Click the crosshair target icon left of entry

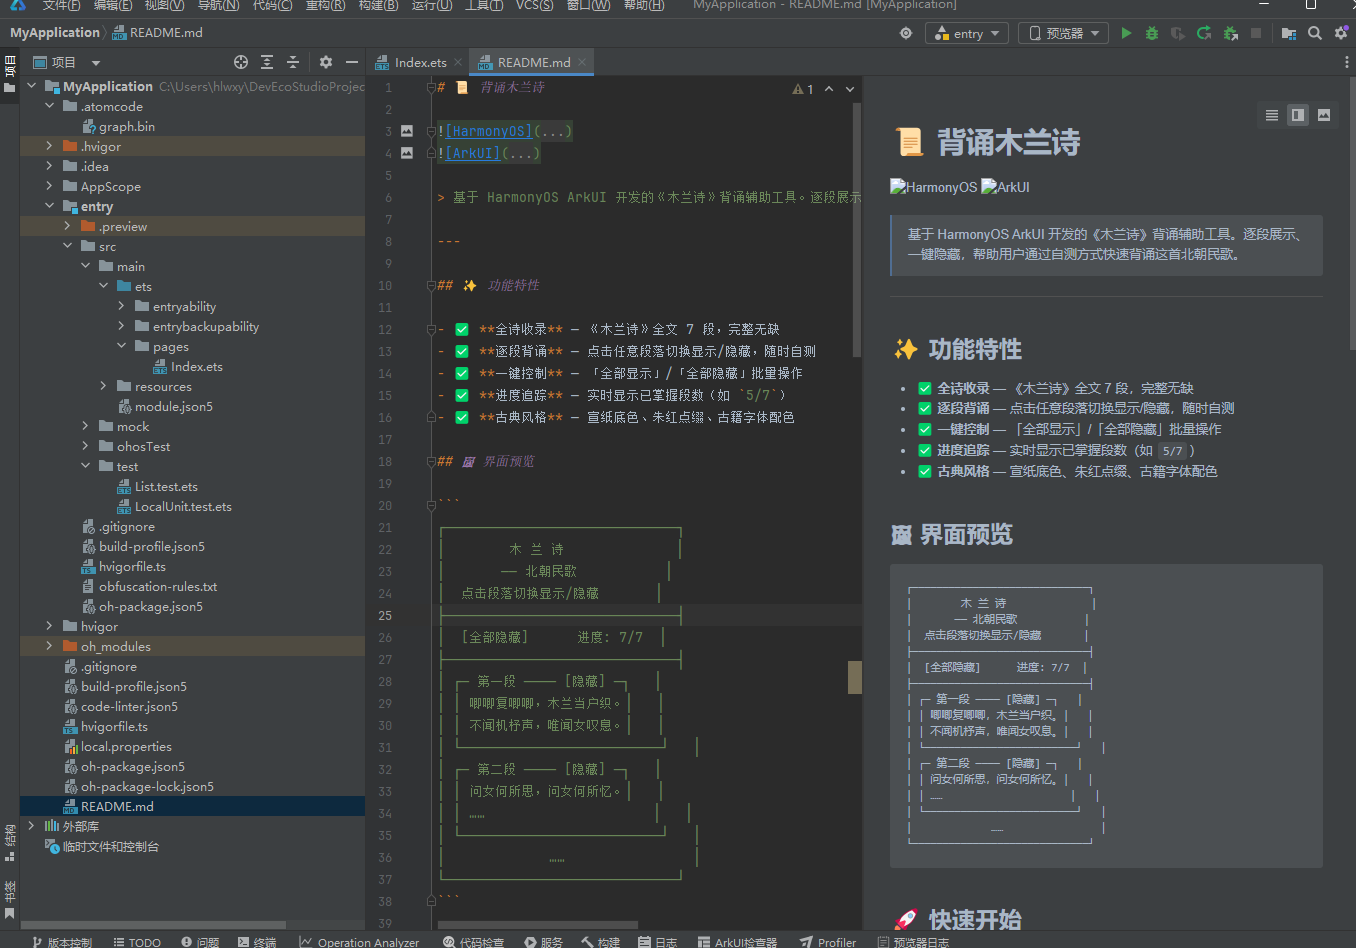tap(906, 33)
